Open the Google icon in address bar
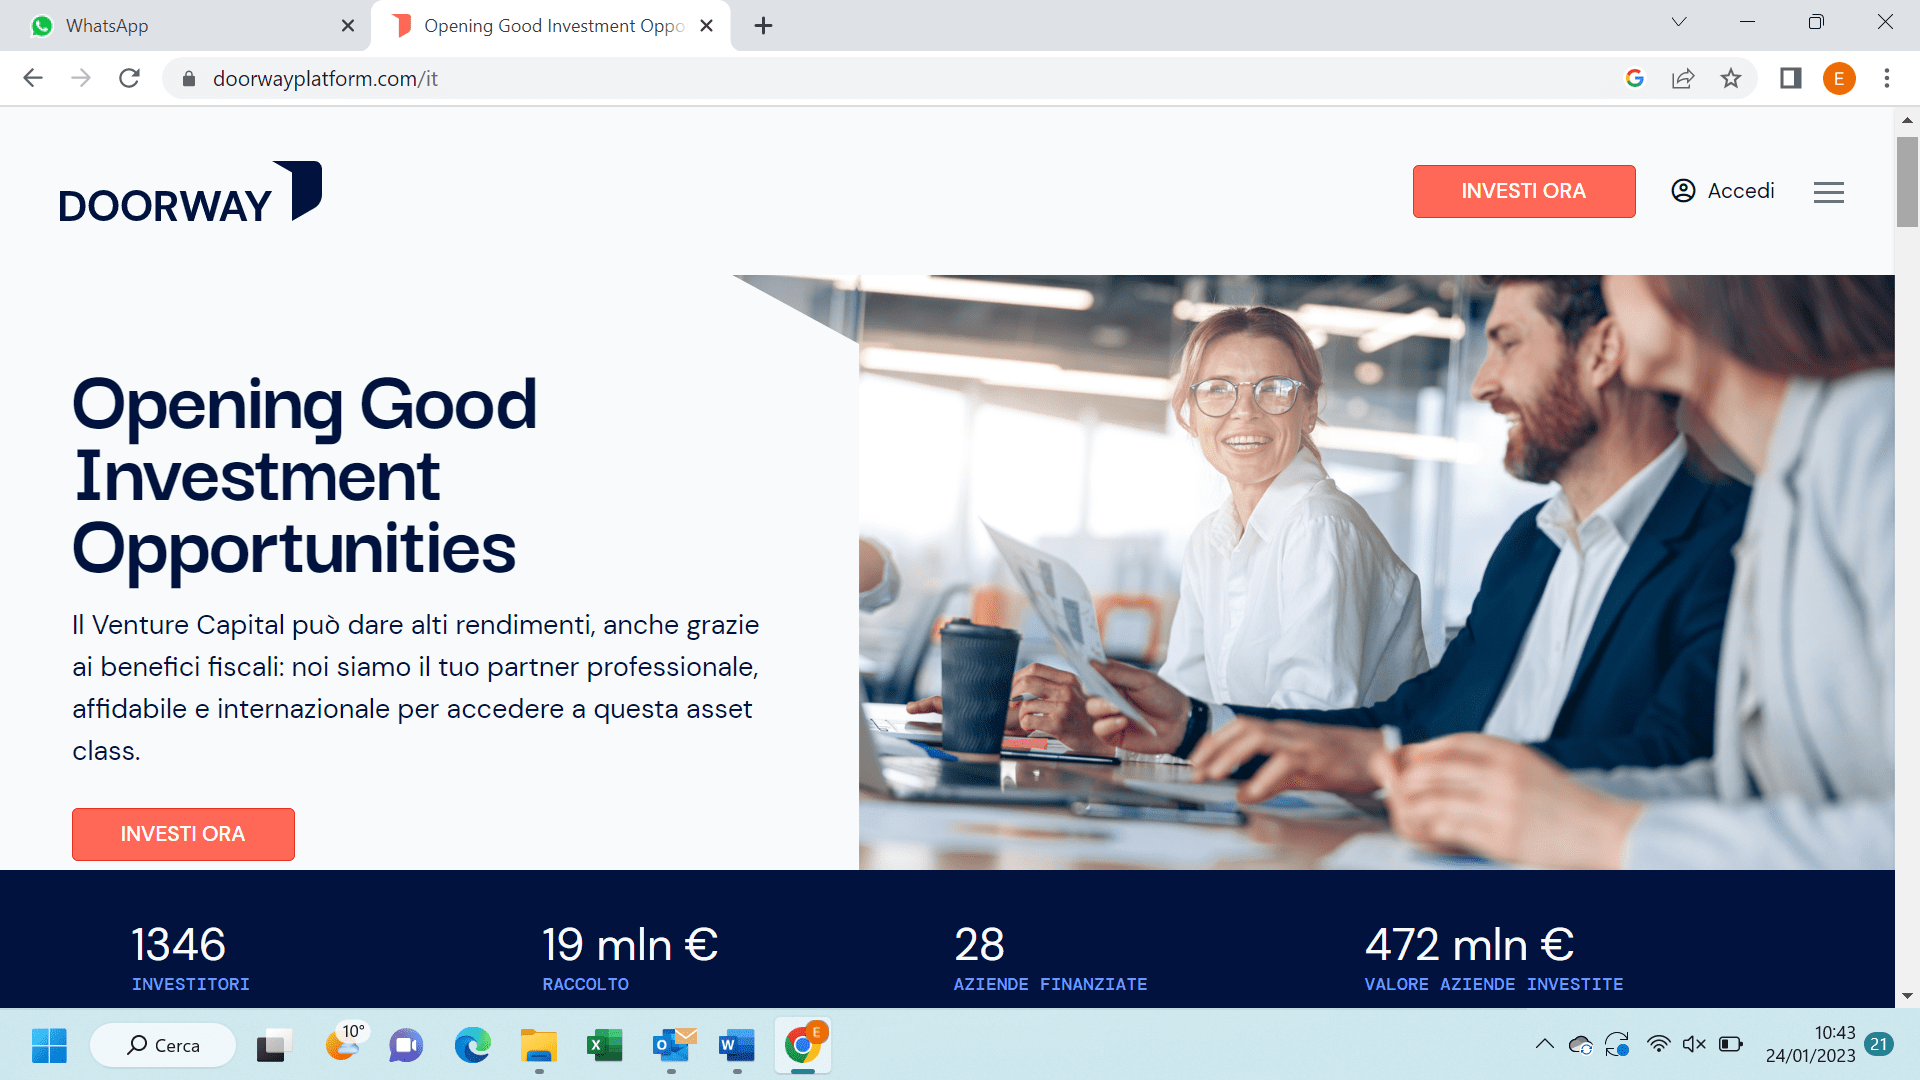 (x=1635, y=79)
